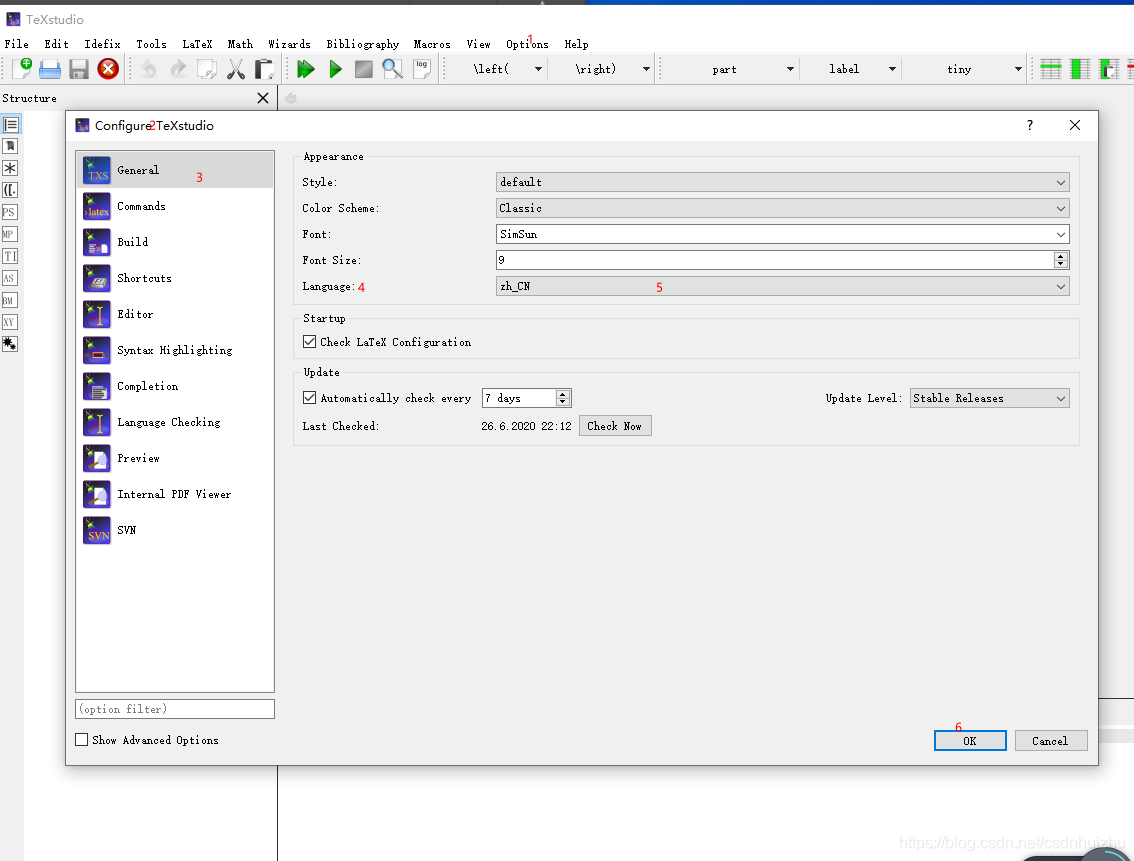This screenshot has width=1134, height=861.
Task: Click the option filter input field
Action: (x=175, y=709)
